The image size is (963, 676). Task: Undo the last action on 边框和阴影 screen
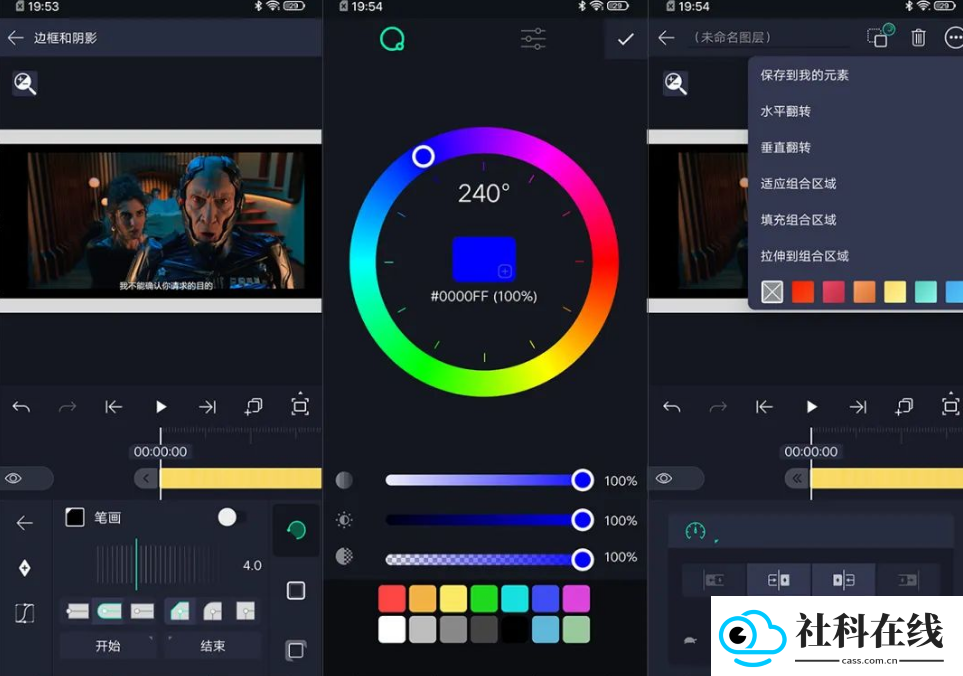click(x=21, y=406)
